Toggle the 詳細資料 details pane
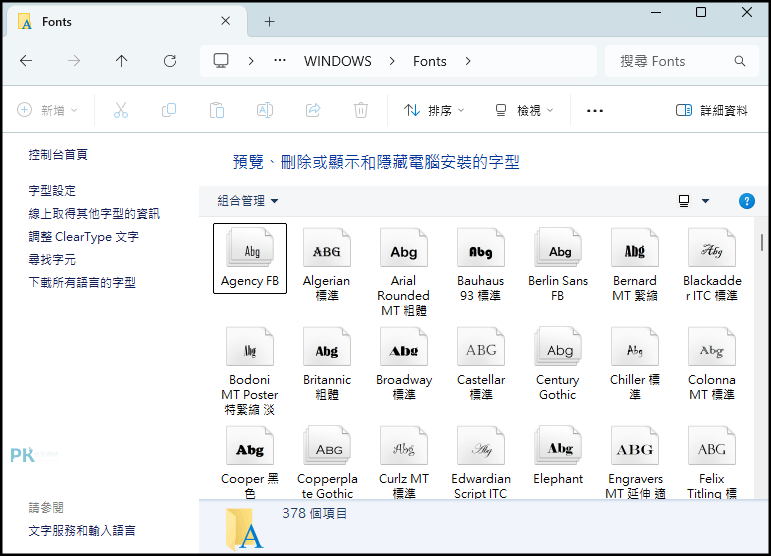The width and height of the screenshot is (771, 556). pyautogui.click(x=712, y=110)
